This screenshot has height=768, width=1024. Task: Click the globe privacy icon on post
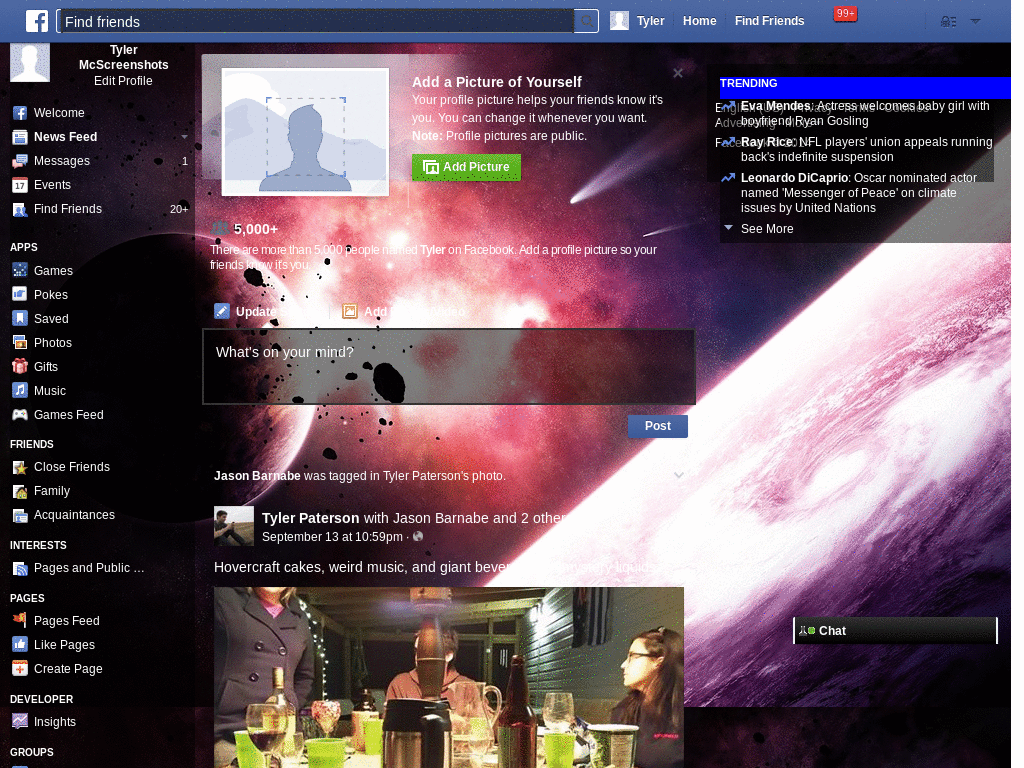tap(418, 536)
